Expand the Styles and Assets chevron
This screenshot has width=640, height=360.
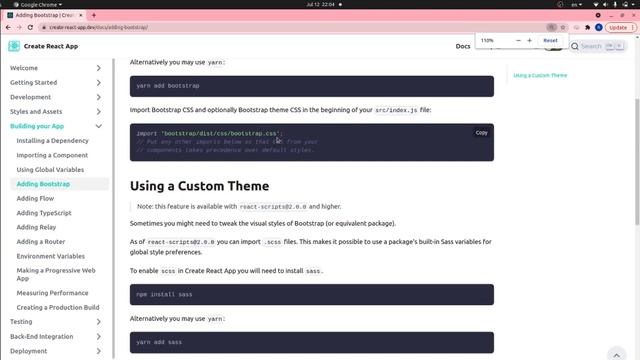point(98,111)
